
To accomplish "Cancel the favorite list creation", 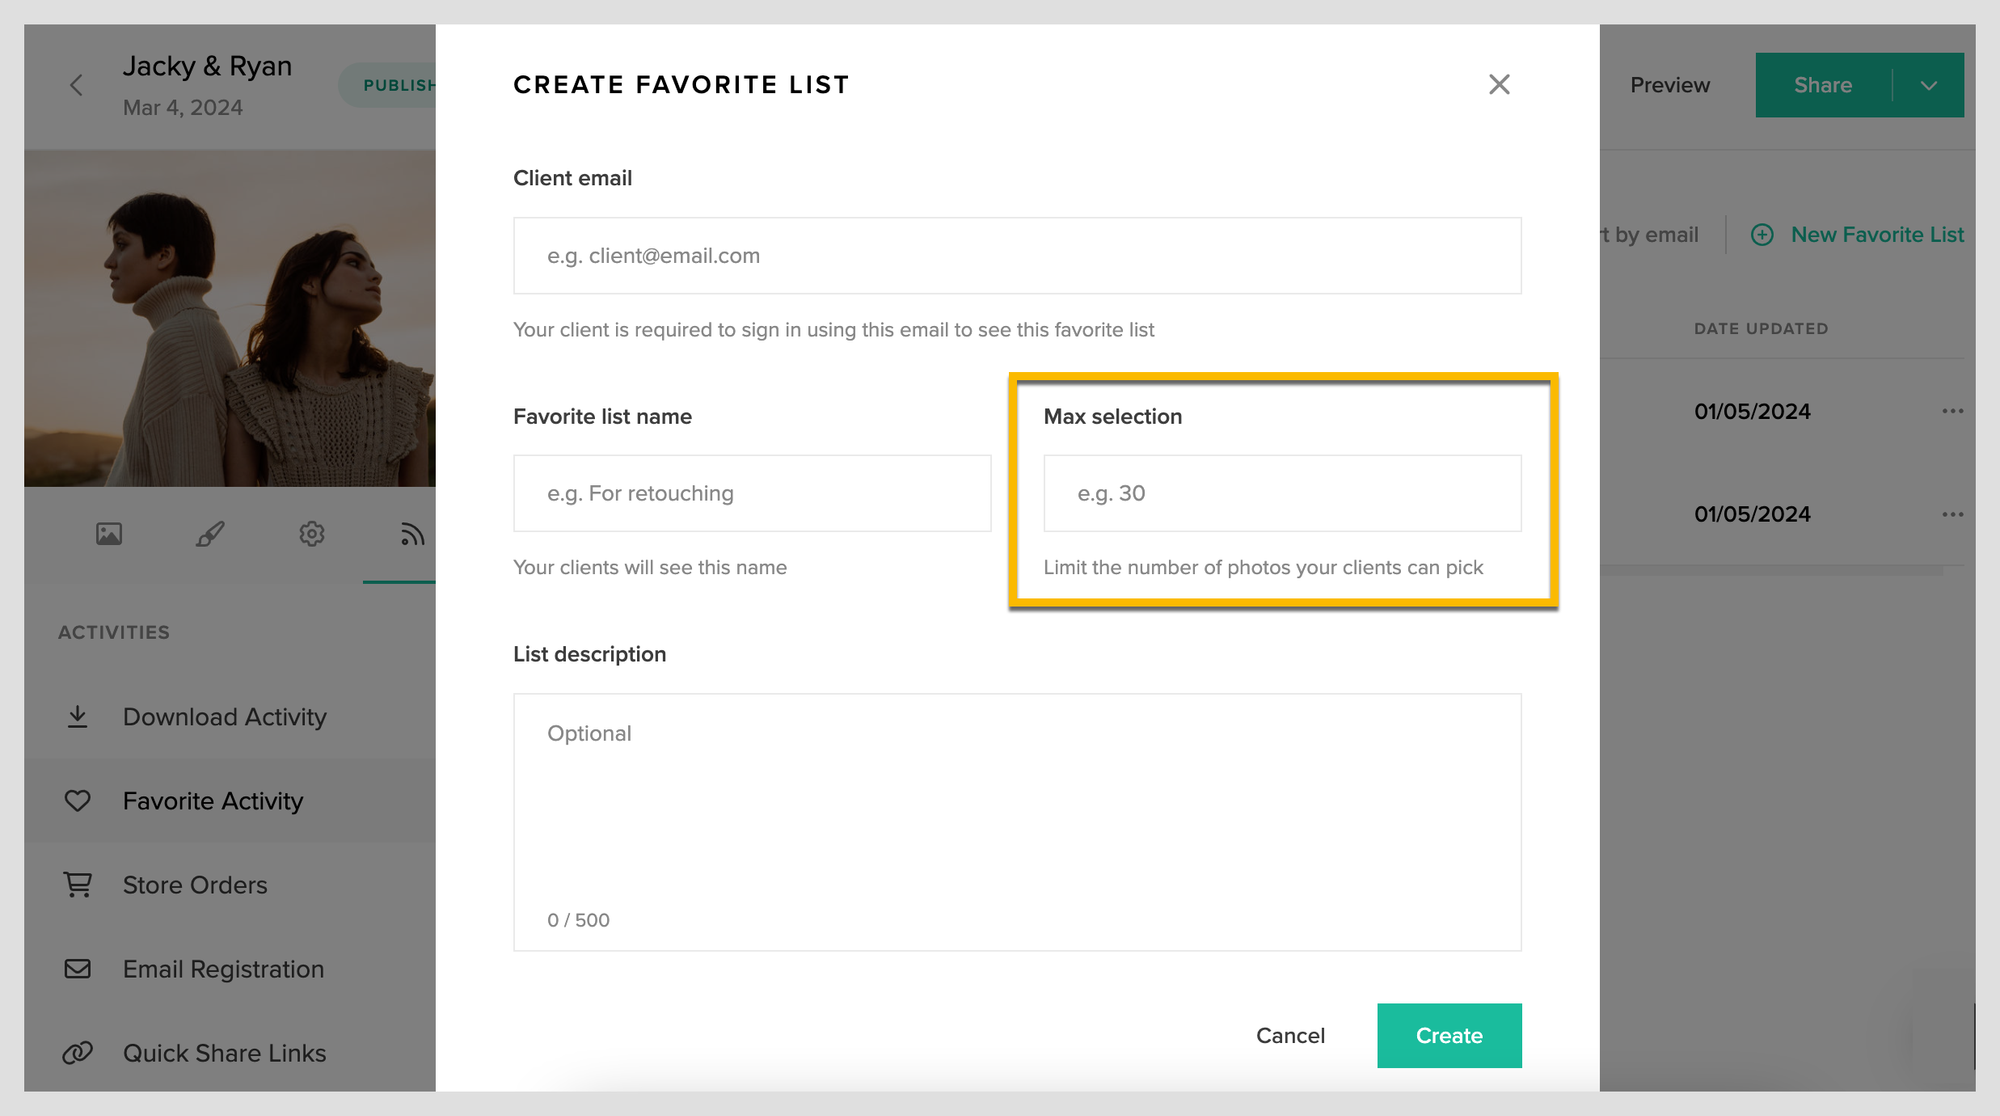I will 1290,1036.
